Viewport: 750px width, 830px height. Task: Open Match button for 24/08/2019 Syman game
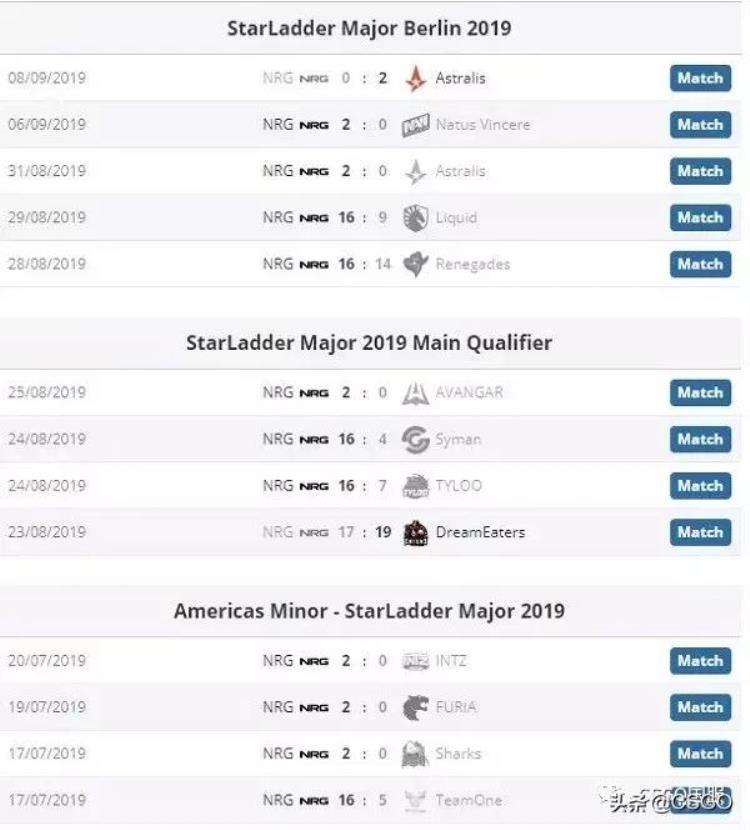pyautogui.click(x=700, y=439)
